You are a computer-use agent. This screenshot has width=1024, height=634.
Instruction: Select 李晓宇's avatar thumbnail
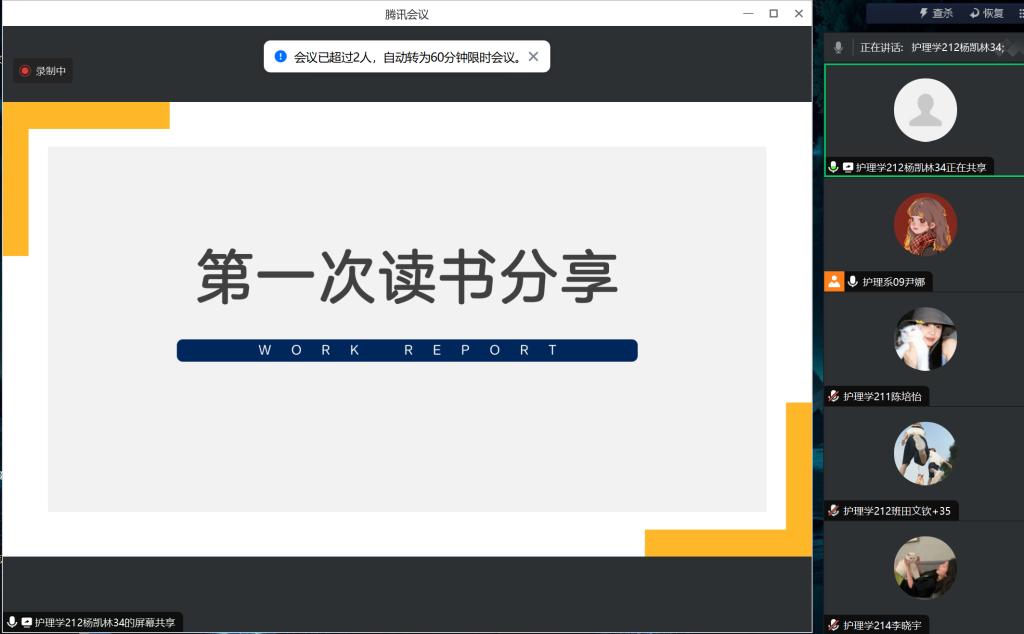(925, 567)
